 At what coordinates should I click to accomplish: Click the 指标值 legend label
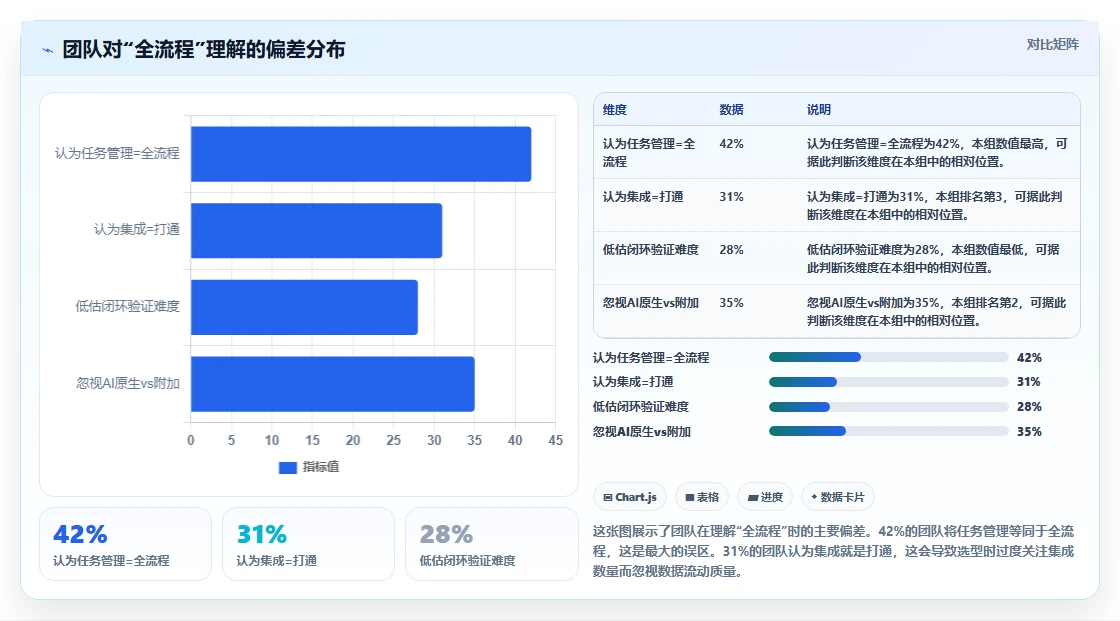coord(321,467)
